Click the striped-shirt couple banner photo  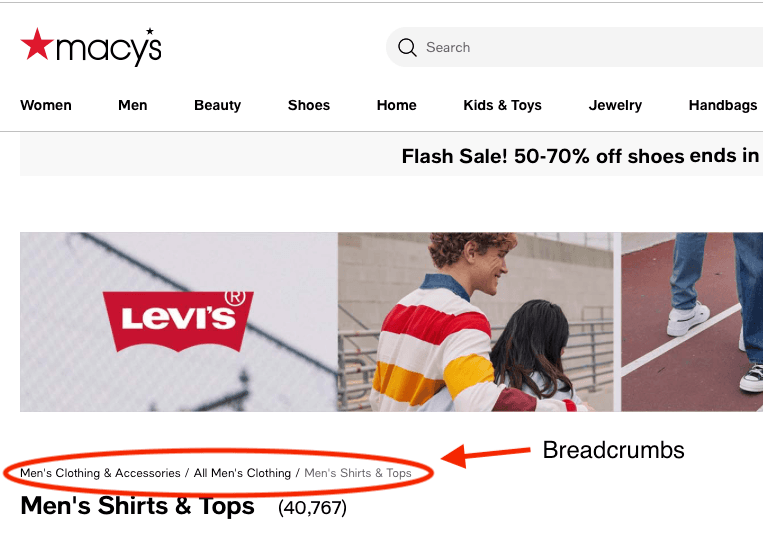(478, 322)
